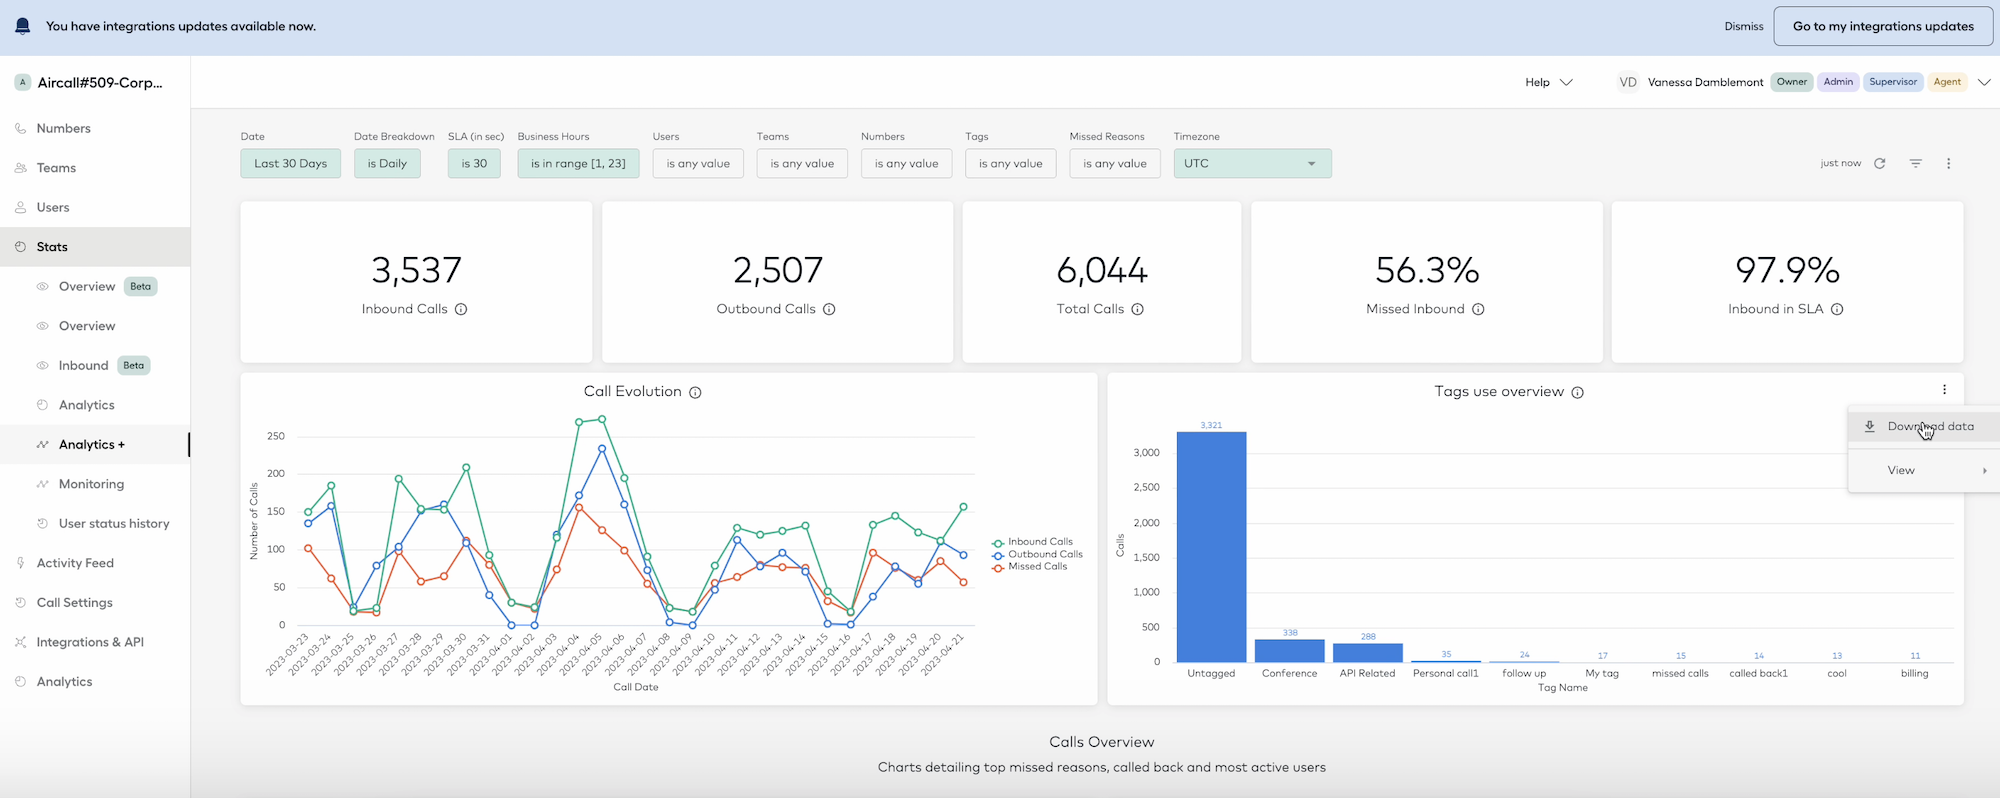Open the Tags is any value filter
This screenshot has height=798, width=2000.
coord(1010,163)
